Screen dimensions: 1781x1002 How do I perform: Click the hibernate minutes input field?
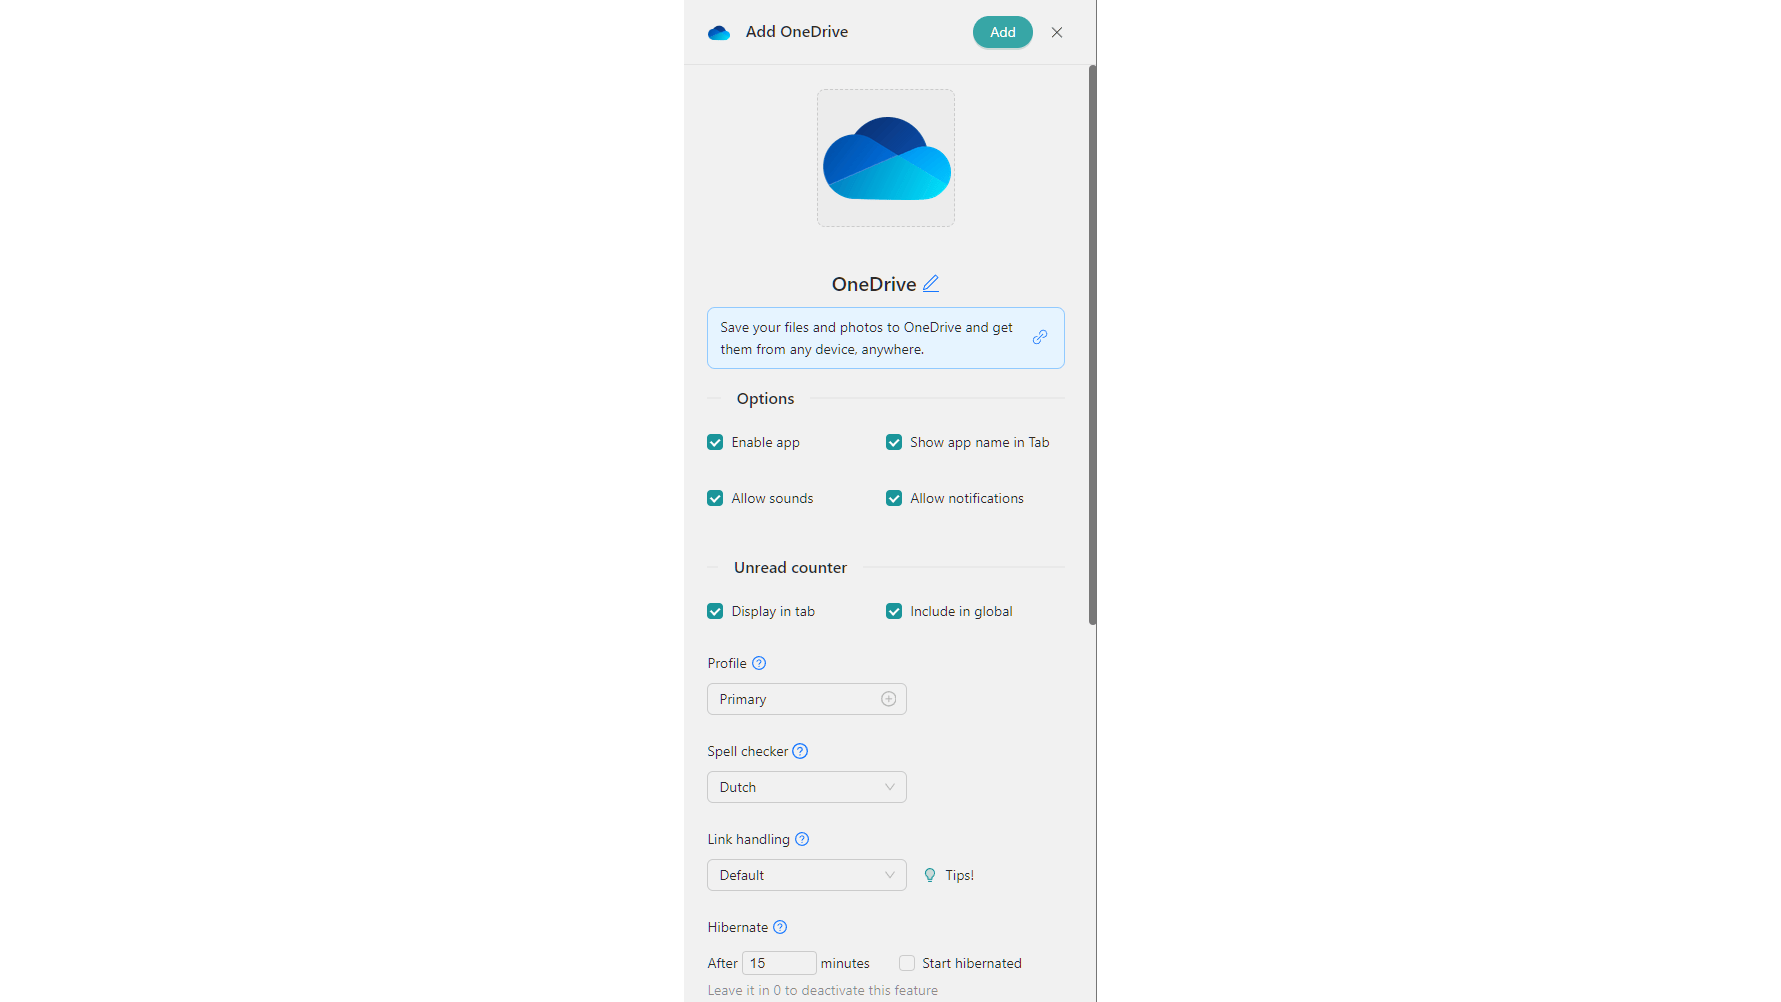coord(779,963)
